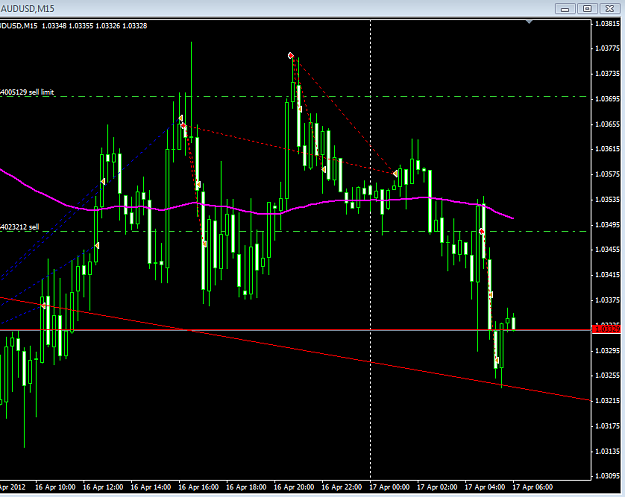The height and width of the screenshot is (497, 625).
Task: Click the orange arrow near 16 Apr 12:00 at 1.03455
Action: click(x=96, y=246)
